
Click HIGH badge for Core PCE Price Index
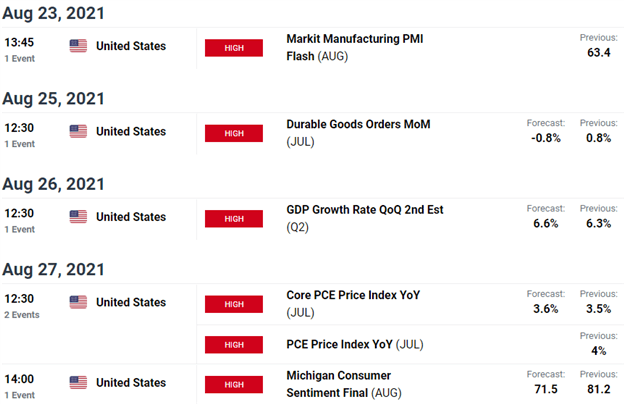pyautogui.click(x=233, y=303)
